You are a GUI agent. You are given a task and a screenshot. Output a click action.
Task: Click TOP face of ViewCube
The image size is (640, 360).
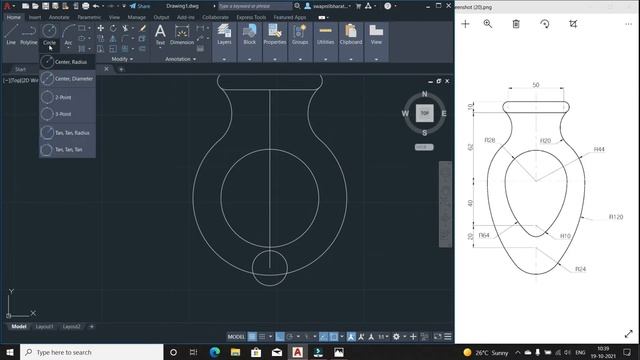[x=424, y=113]
